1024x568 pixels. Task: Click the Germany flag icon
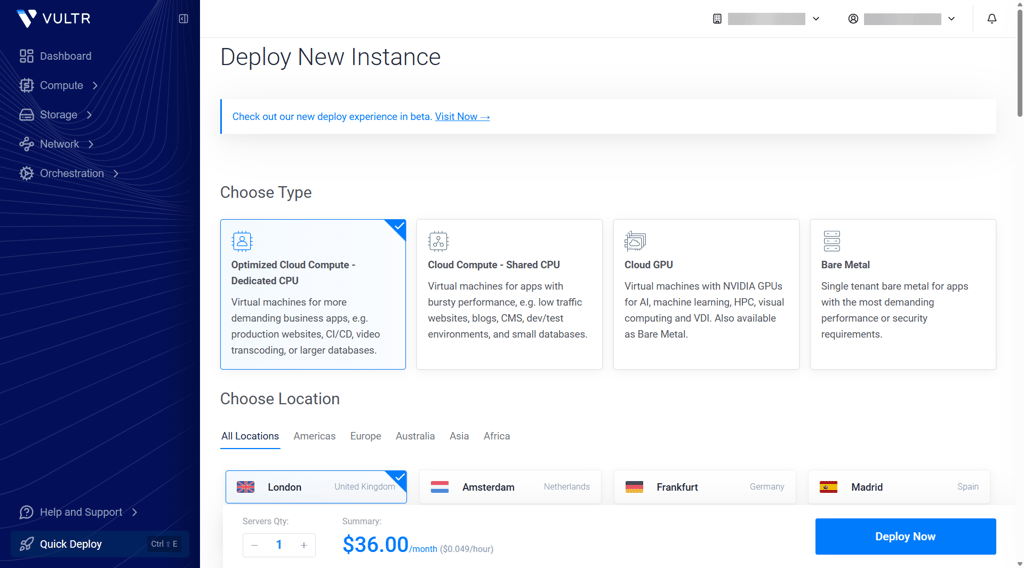(x=634, y=487)
